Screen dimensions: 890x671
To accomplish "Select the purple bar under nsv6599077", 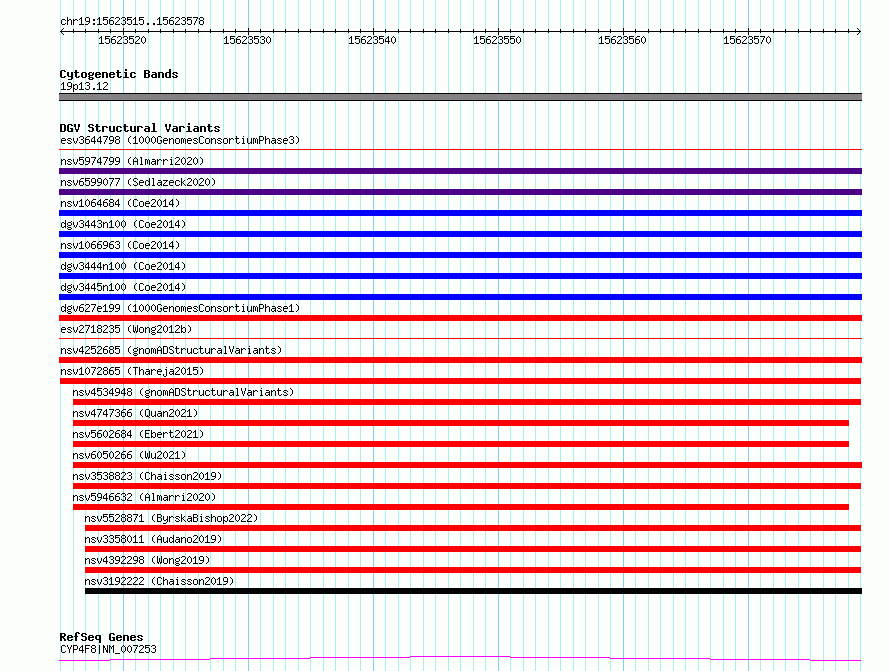I will click(x=460, y=192).
